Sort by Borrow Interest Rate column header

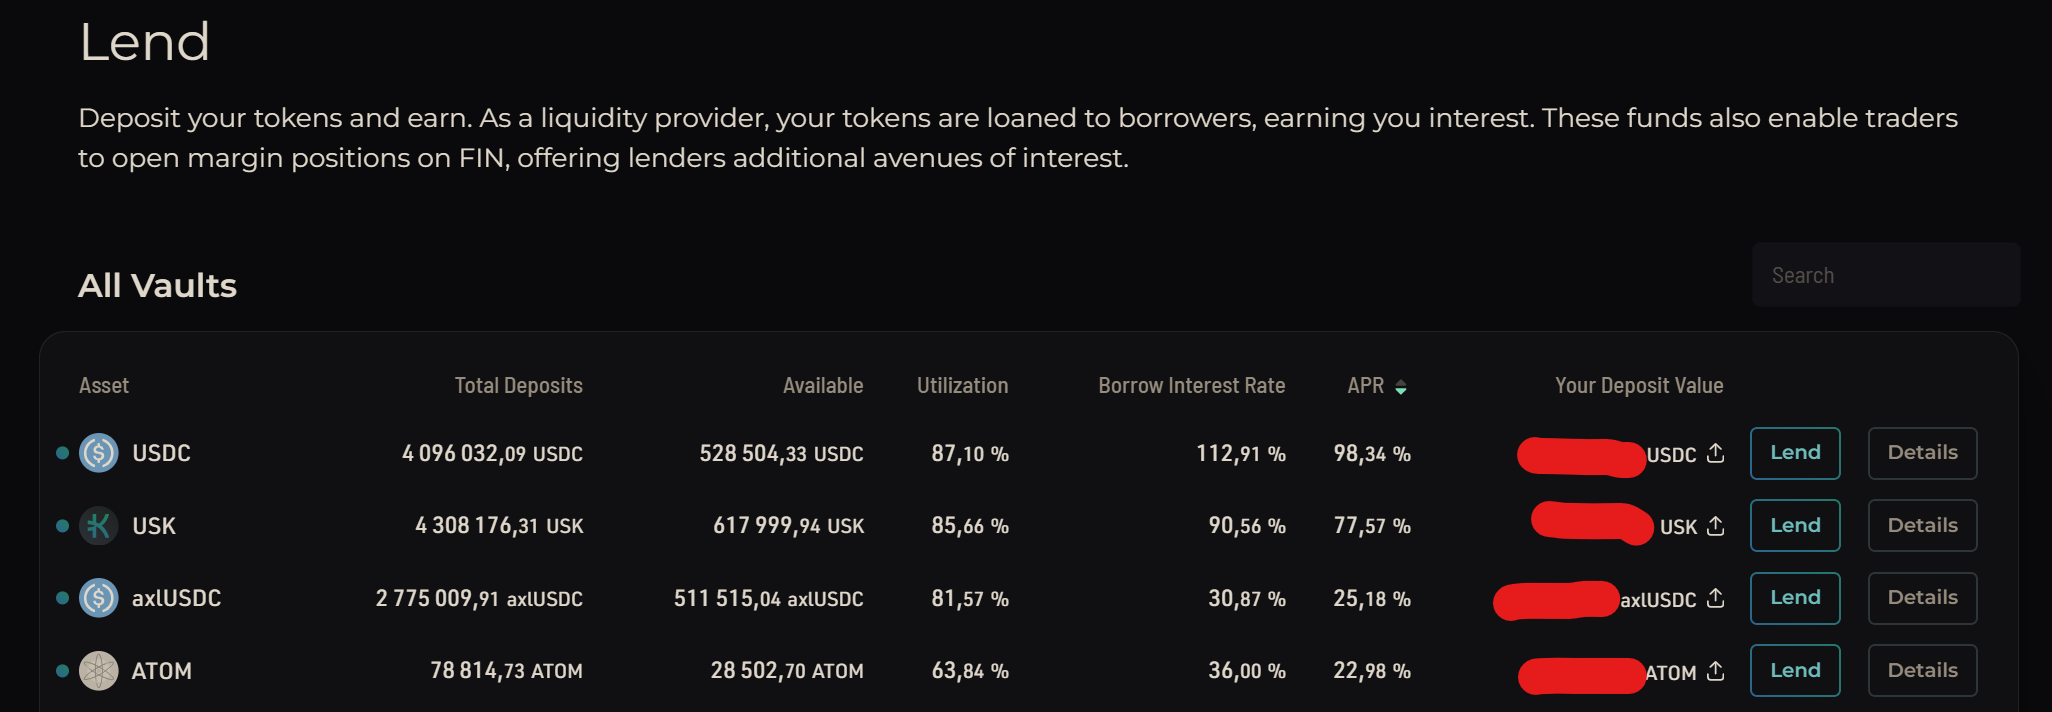click(x=1191, y=386)
